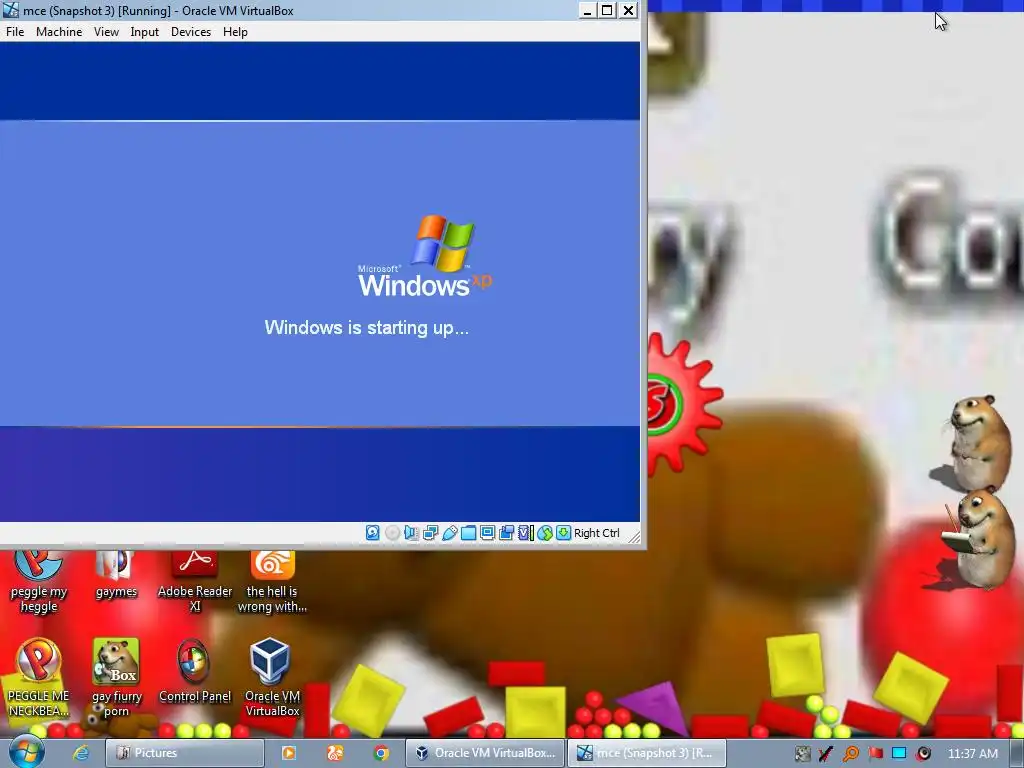The height and width of the screenshot is (768, 1024).
Task: Open the orange UC Browser taskbar icon
Action: click(334, 753)
